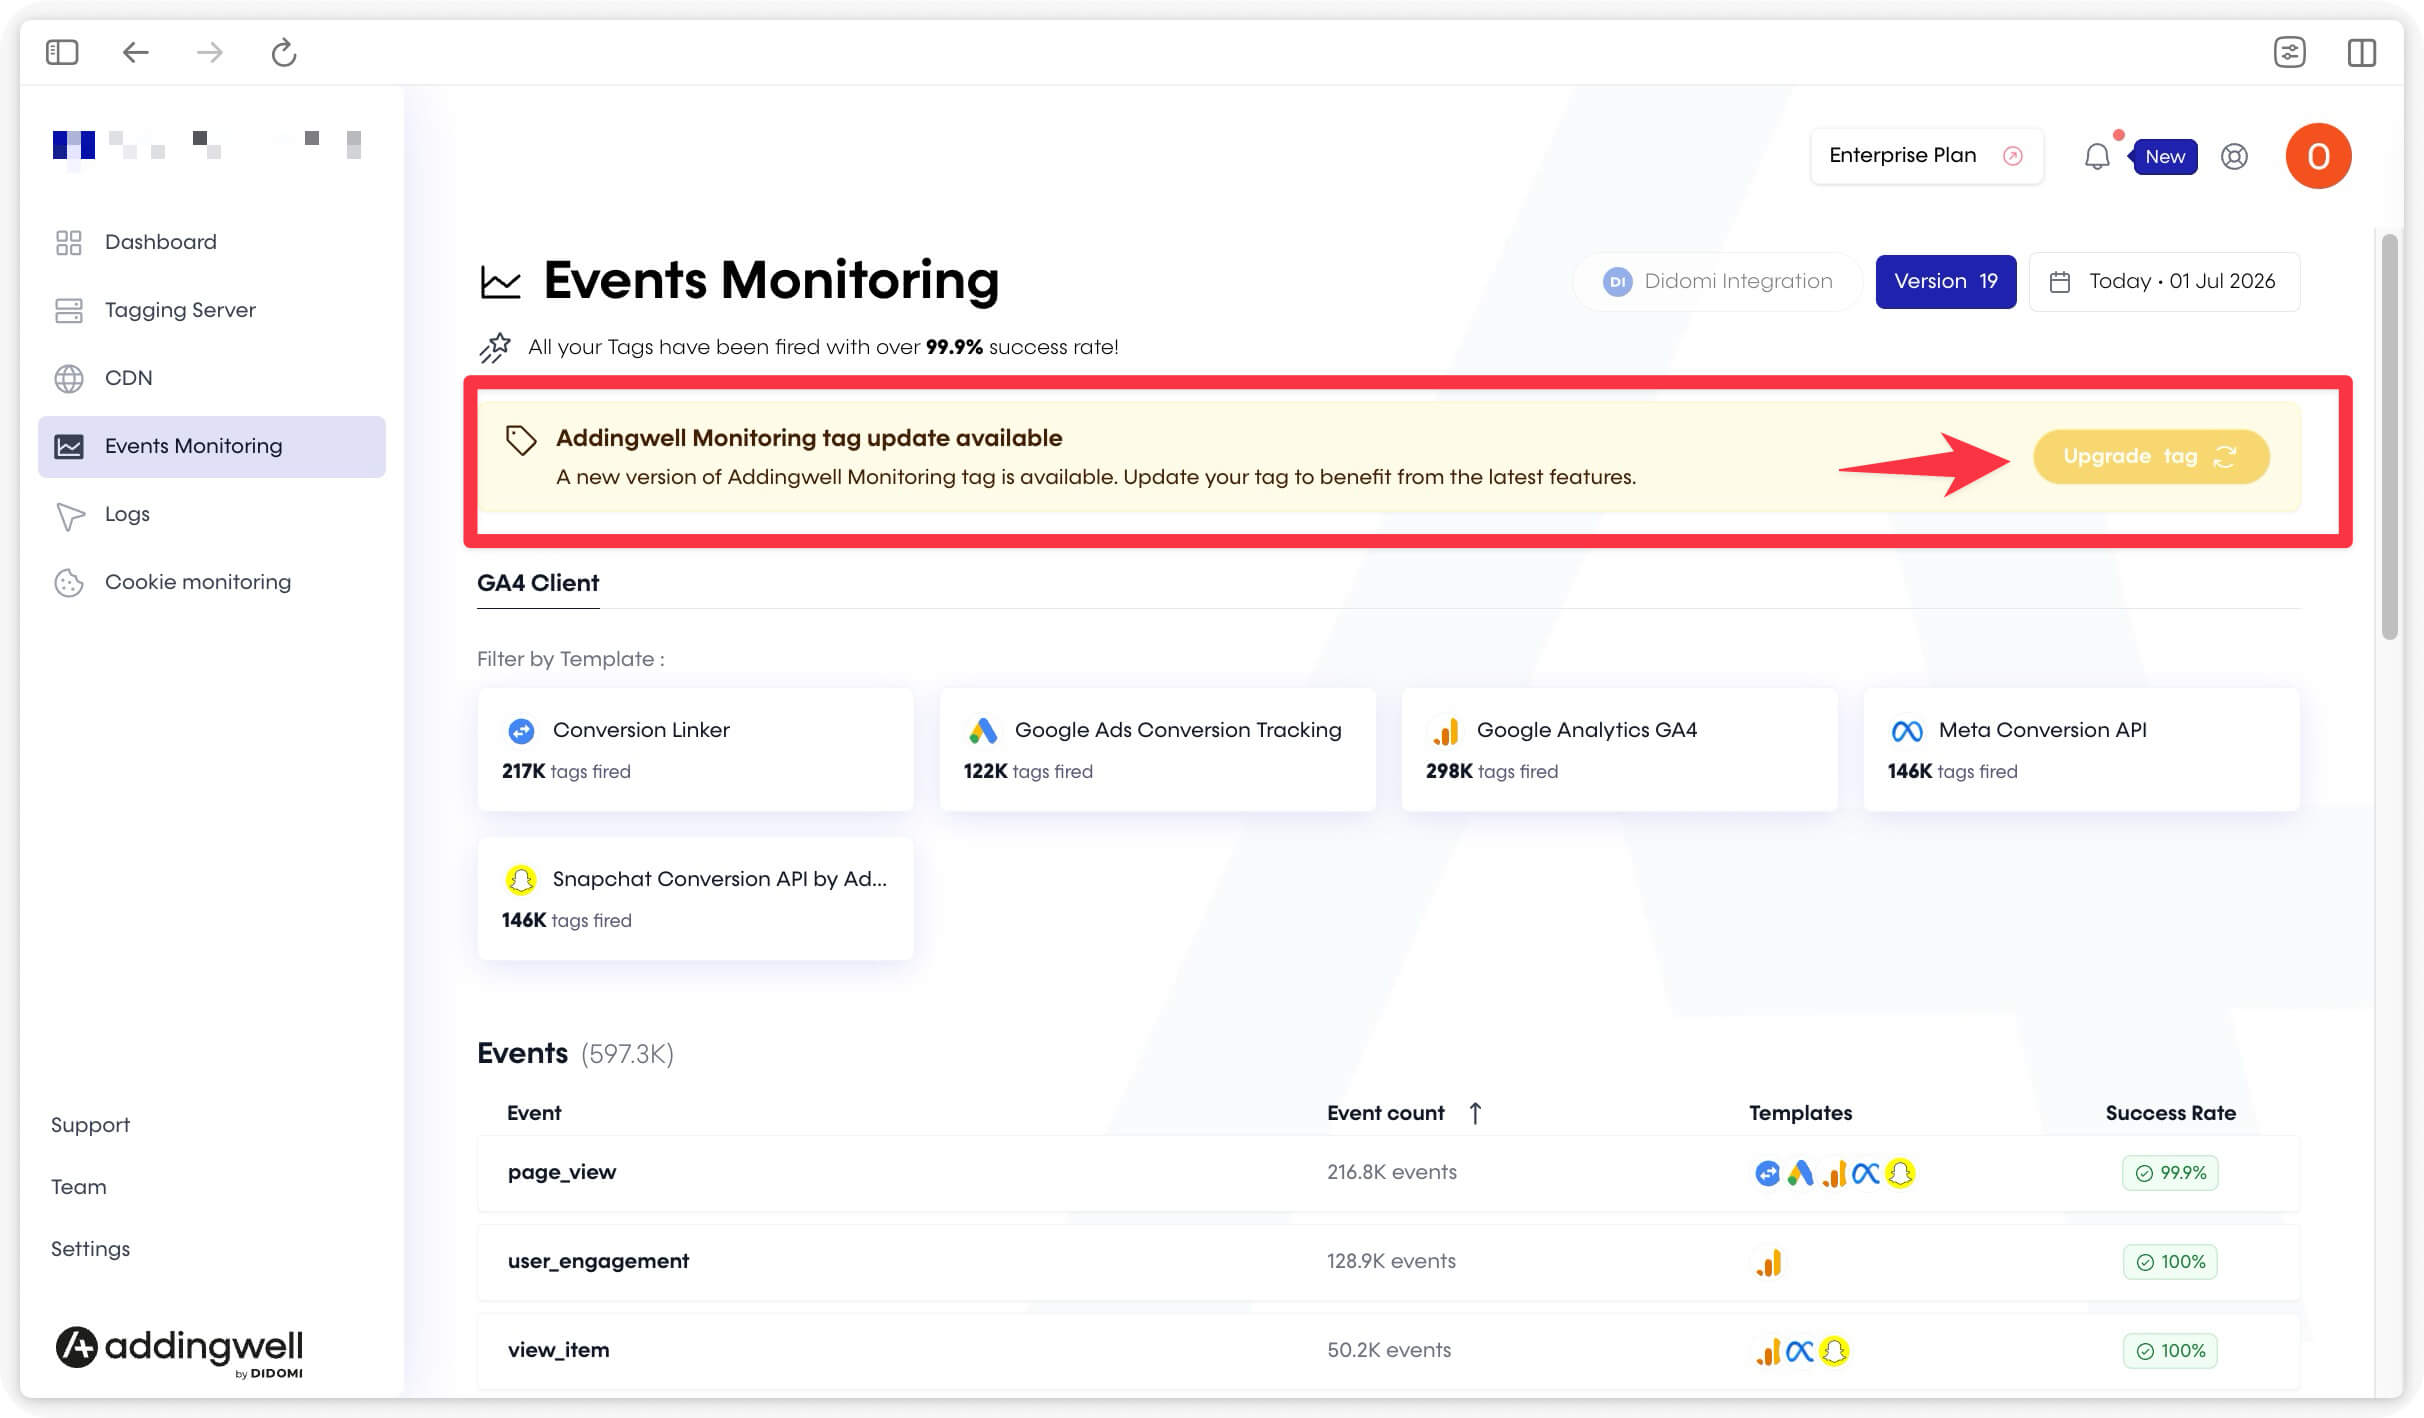The image size is (2424, 1418).
Task: Click the Upgrade tag button
Action: coord(2151,457)
